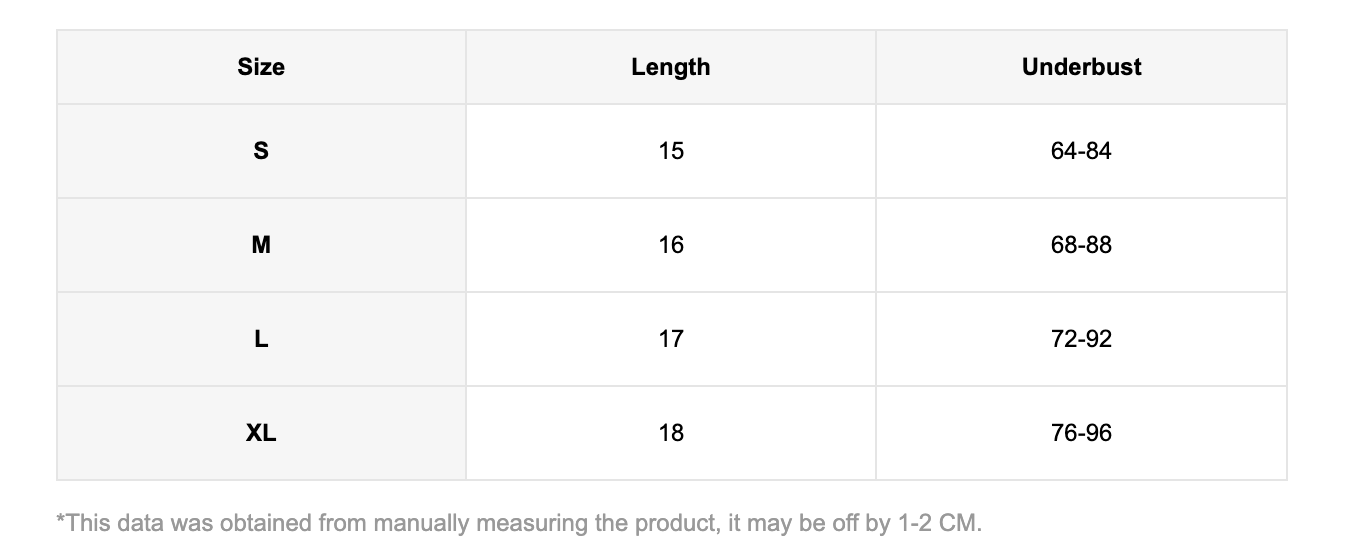Viewport: 1366px width, 552px height.
Task: Click underbust value 64-84
Action: pos(1081,151)
